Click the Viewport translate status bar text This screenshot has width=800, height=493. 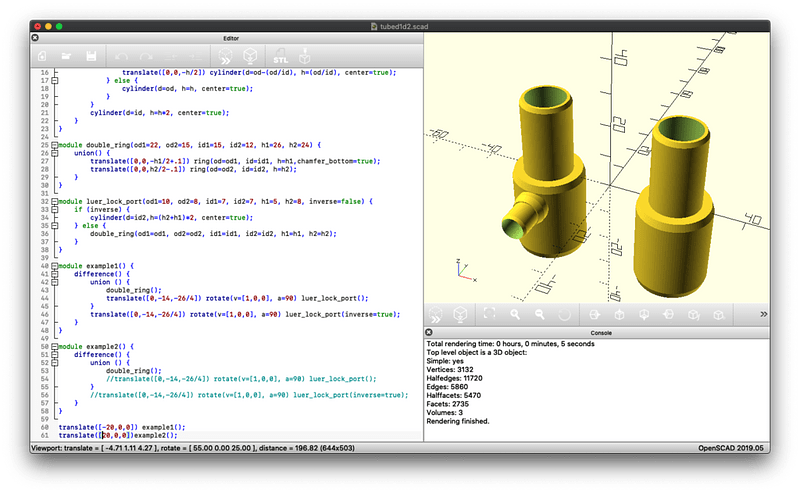point(193,448)
